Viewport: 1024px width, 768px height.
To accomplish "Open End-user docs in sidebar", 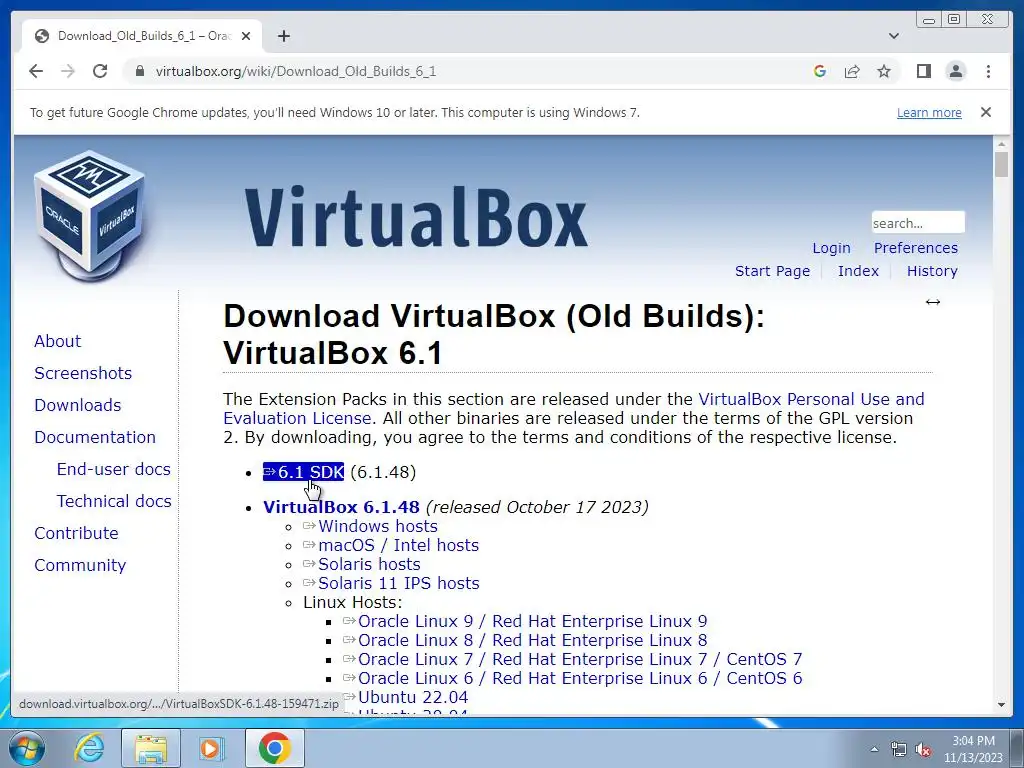I will coord(114,469).
